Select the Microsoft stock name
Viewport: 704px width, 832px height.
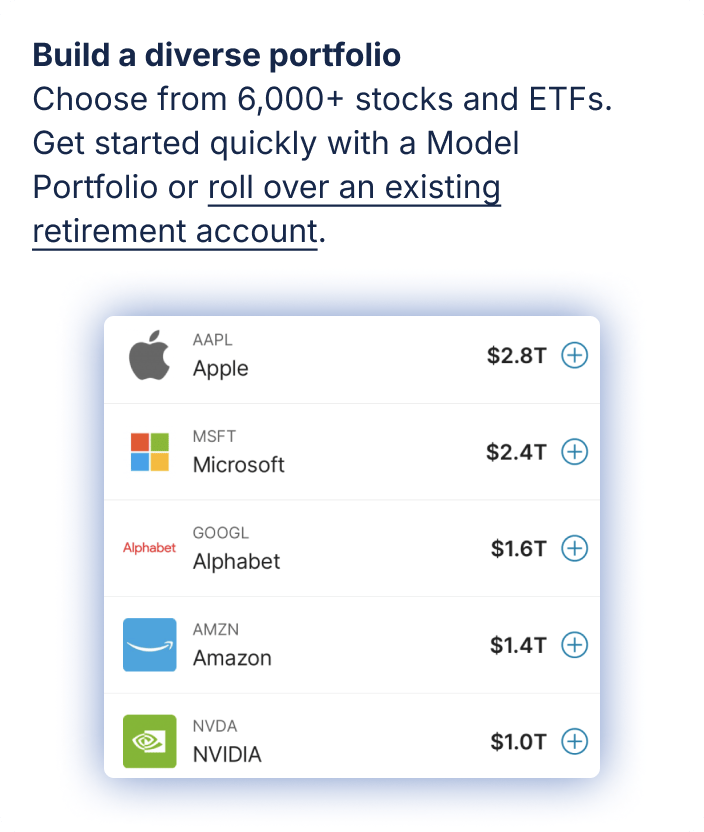pyautogui.click(x=238, y=464)
